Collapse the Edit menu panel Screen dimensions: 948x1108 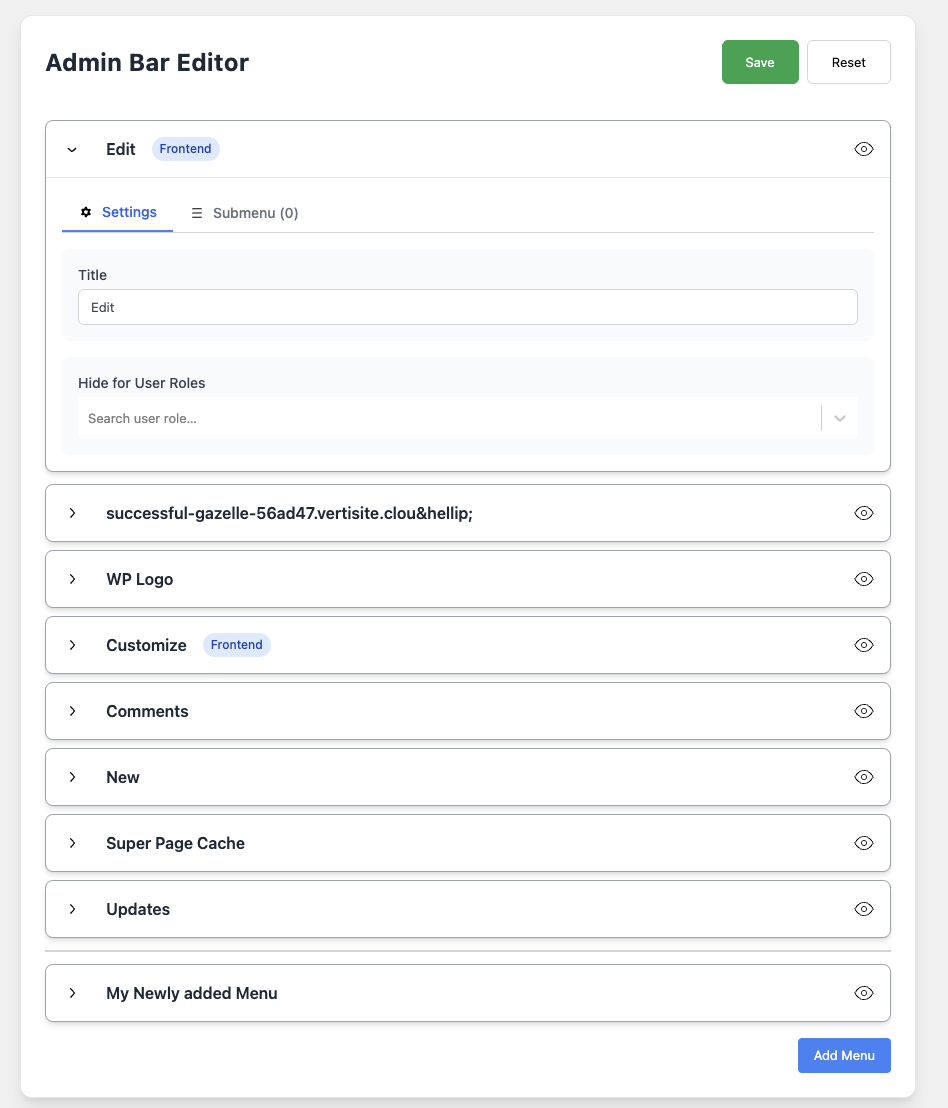click(x=72, y=149)
